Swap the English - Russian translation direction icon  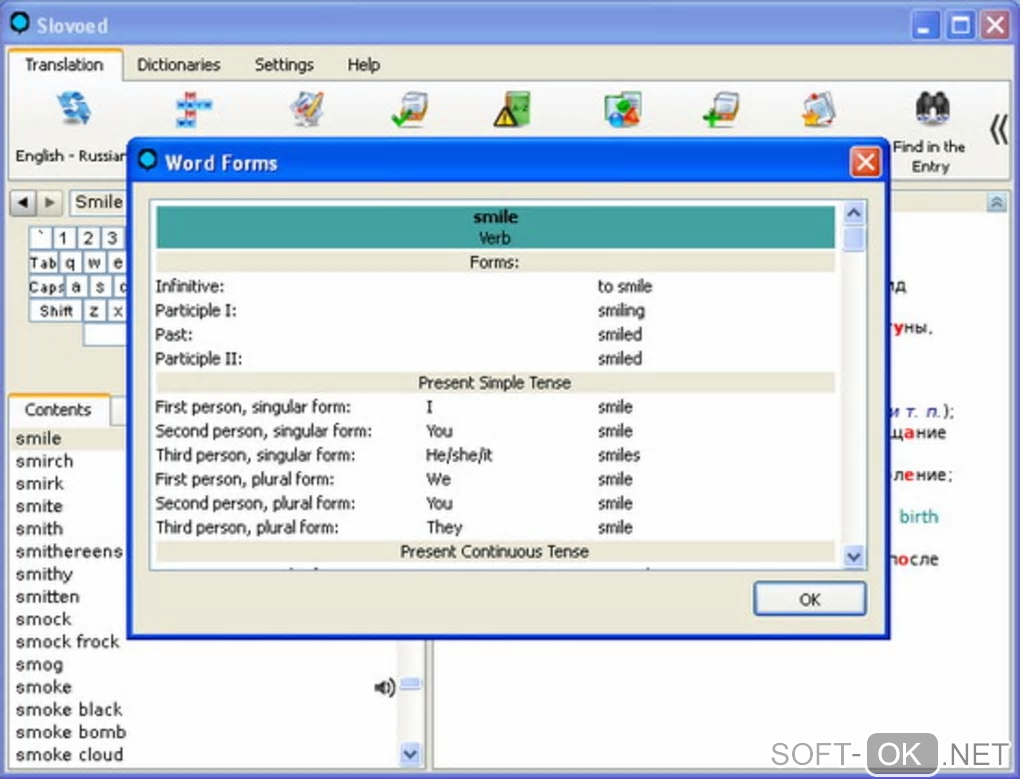coord(74,109)
